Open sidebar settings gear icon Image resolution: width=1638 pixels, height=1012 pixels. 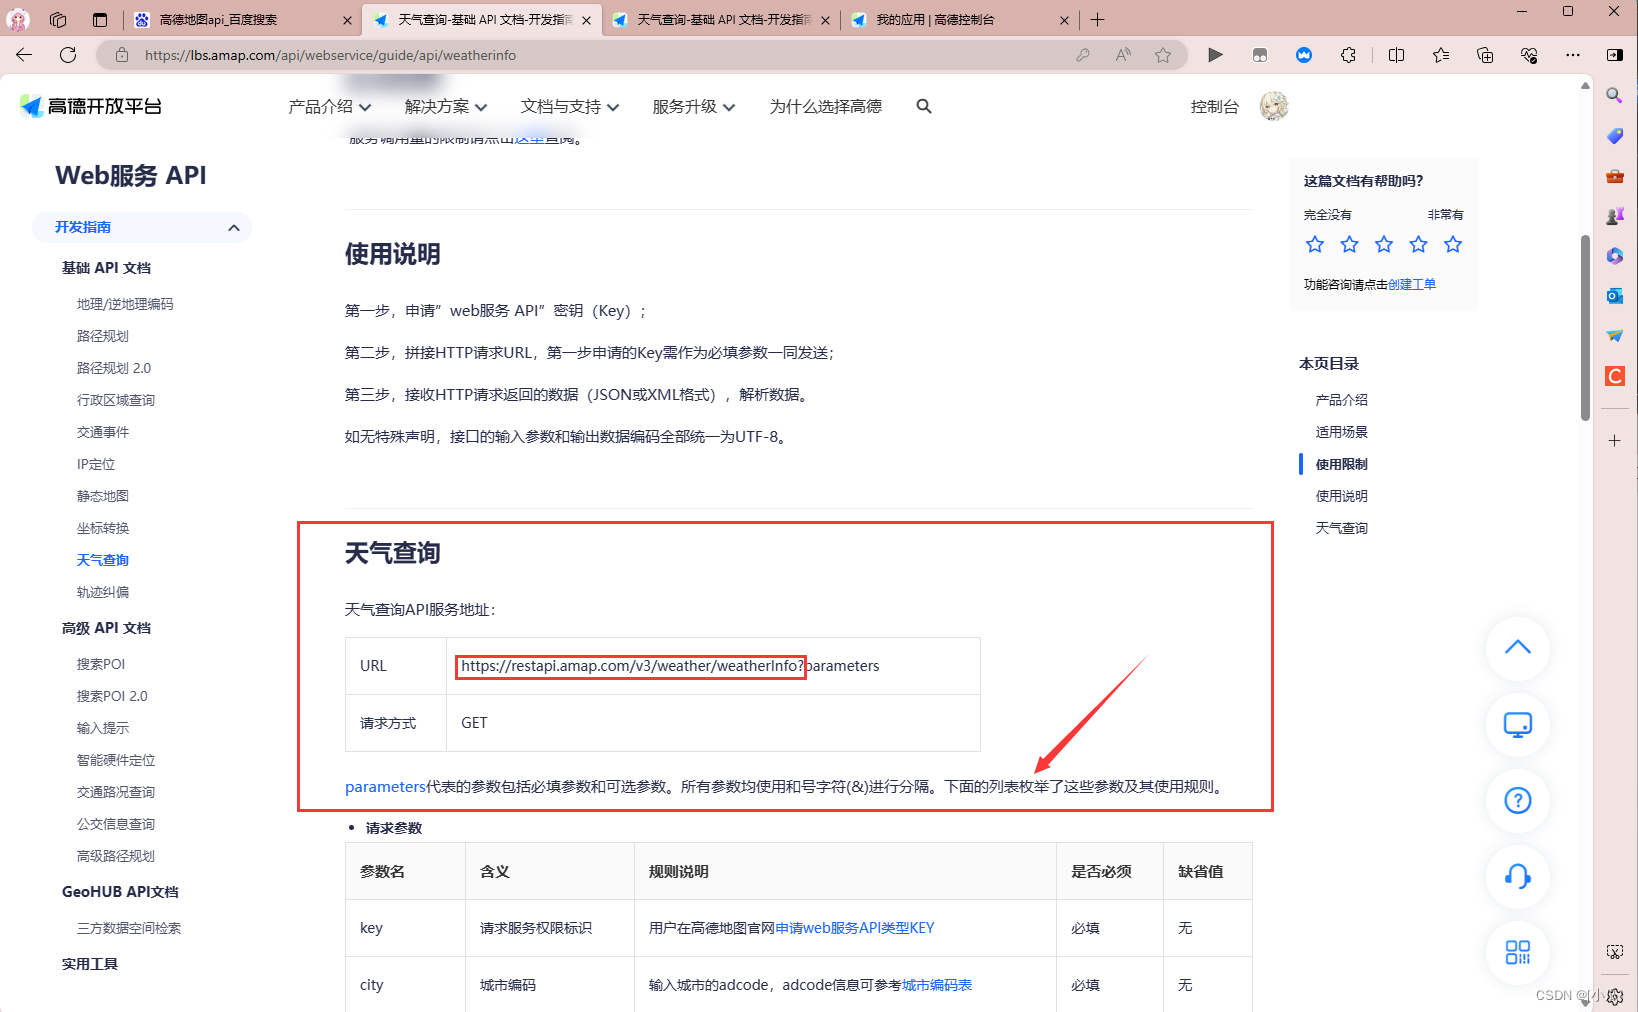tap(1615, 996)
